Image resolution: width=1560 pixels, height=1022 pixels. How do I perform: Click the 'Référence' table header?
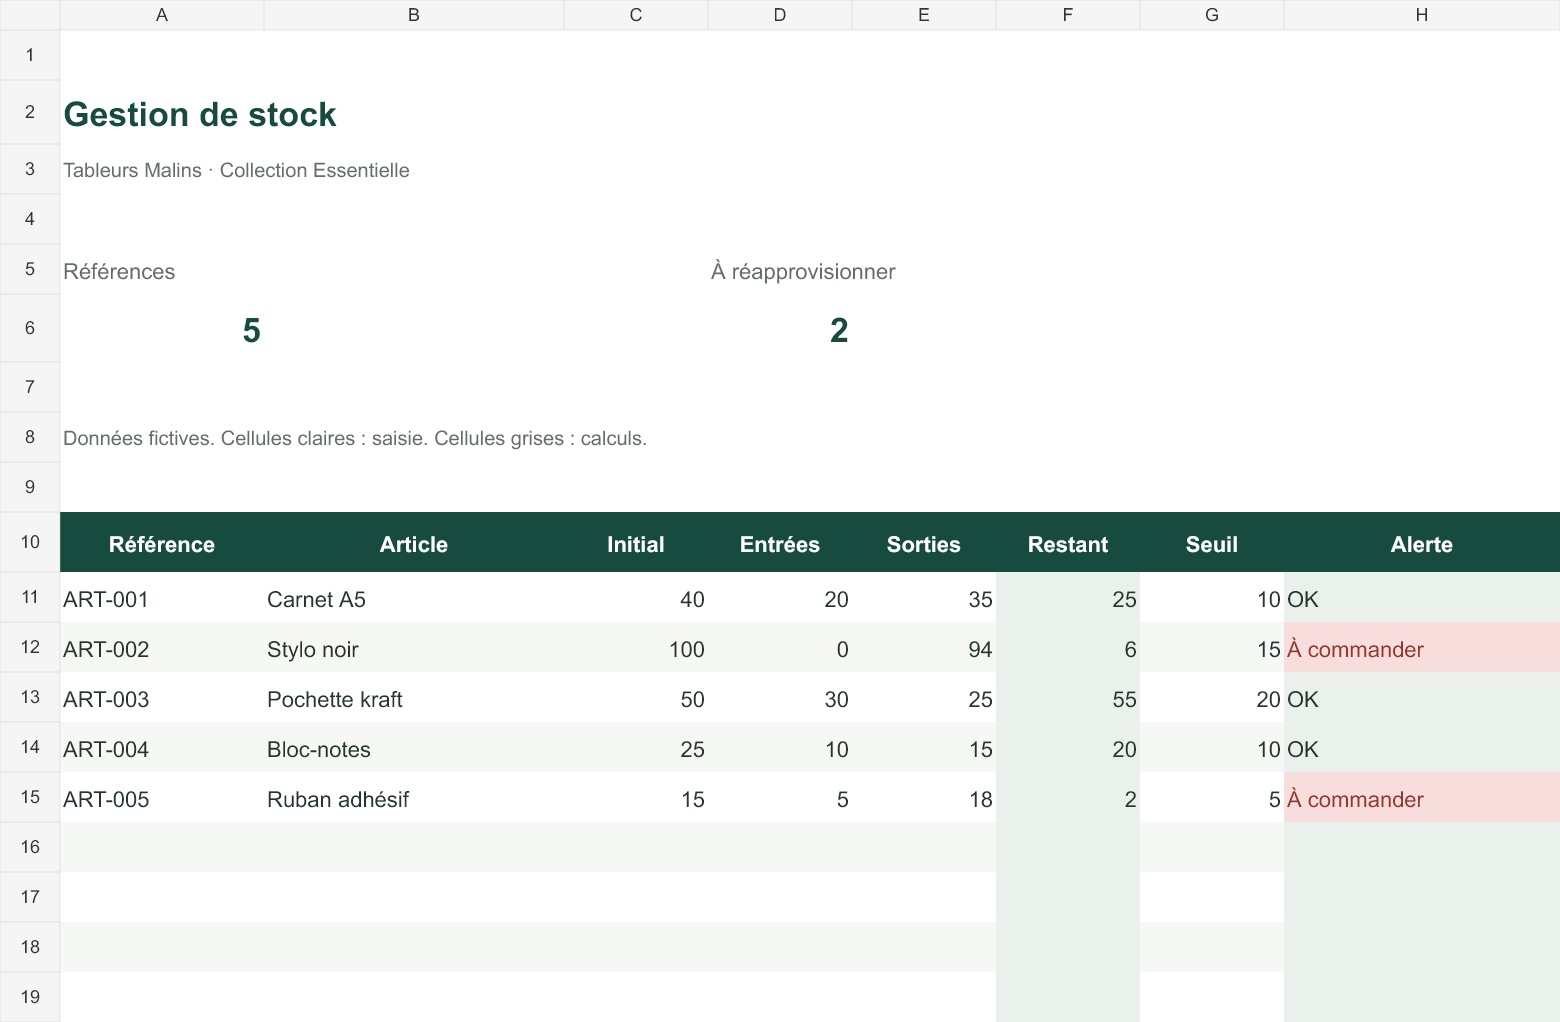162,544
